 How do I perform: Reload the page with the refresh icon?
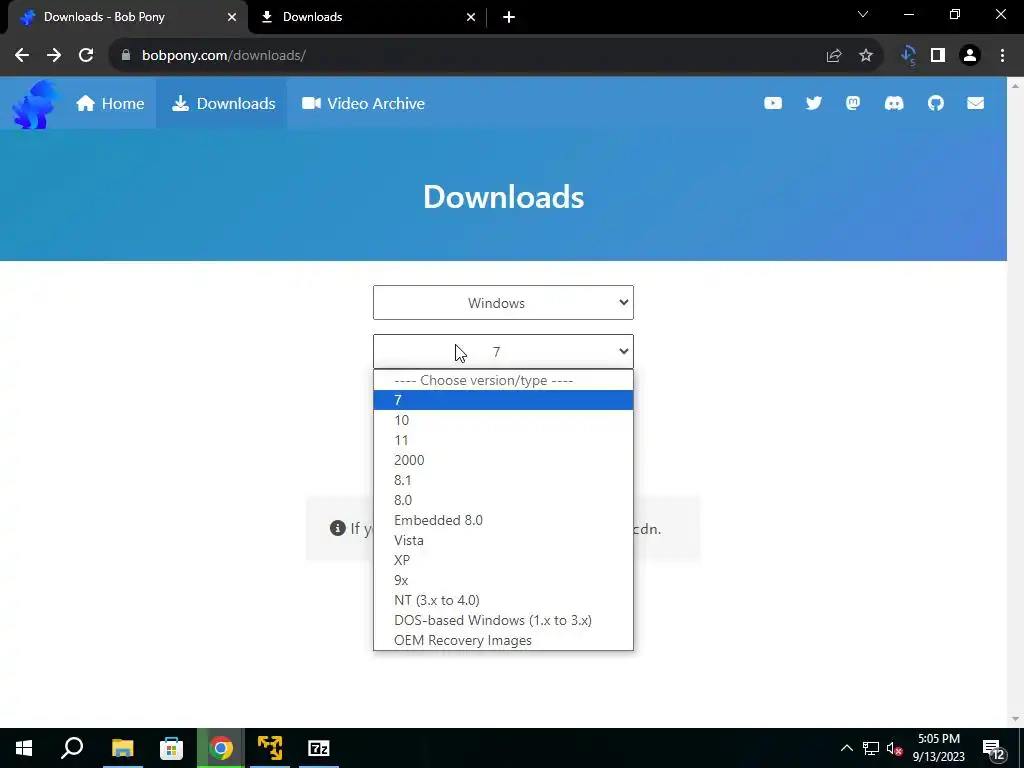[86, 56]
